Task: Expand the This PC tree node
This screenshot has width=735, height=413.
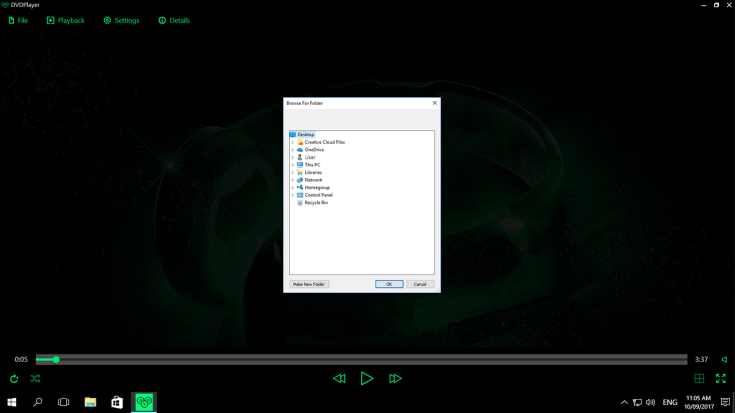Action: click(x=292, y=165)
